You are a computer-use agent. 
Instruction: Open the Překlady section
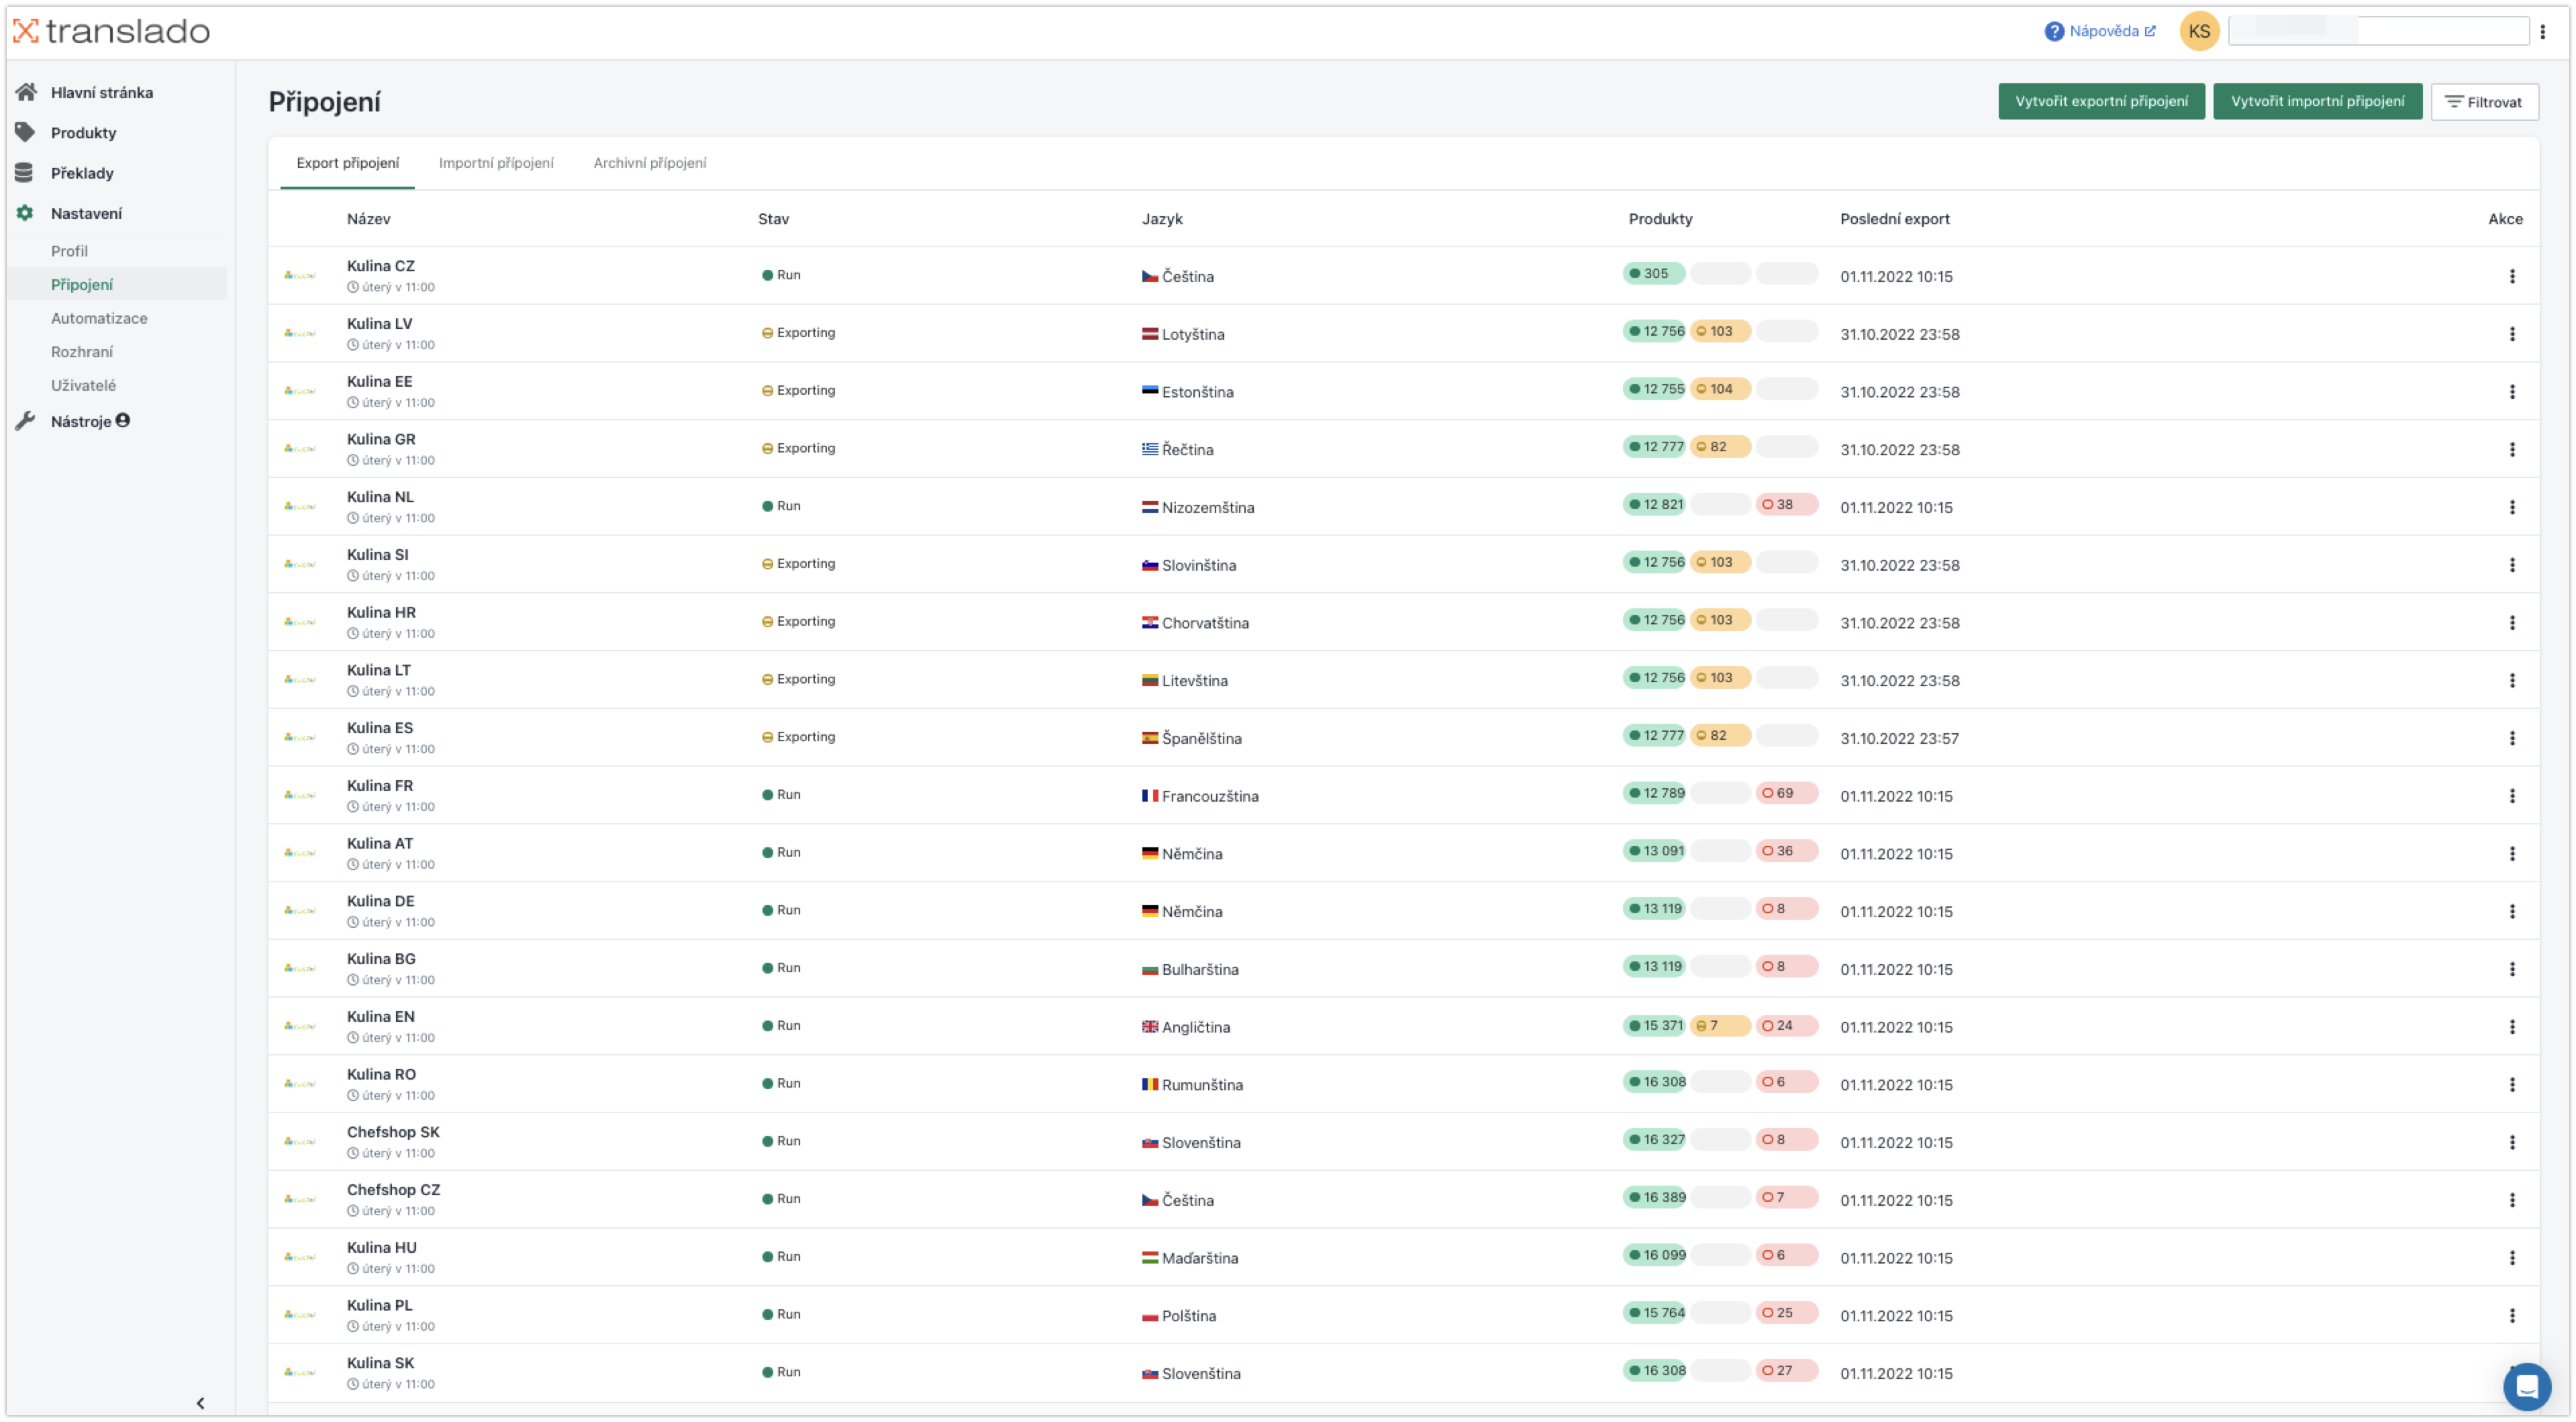pos(82,173)
